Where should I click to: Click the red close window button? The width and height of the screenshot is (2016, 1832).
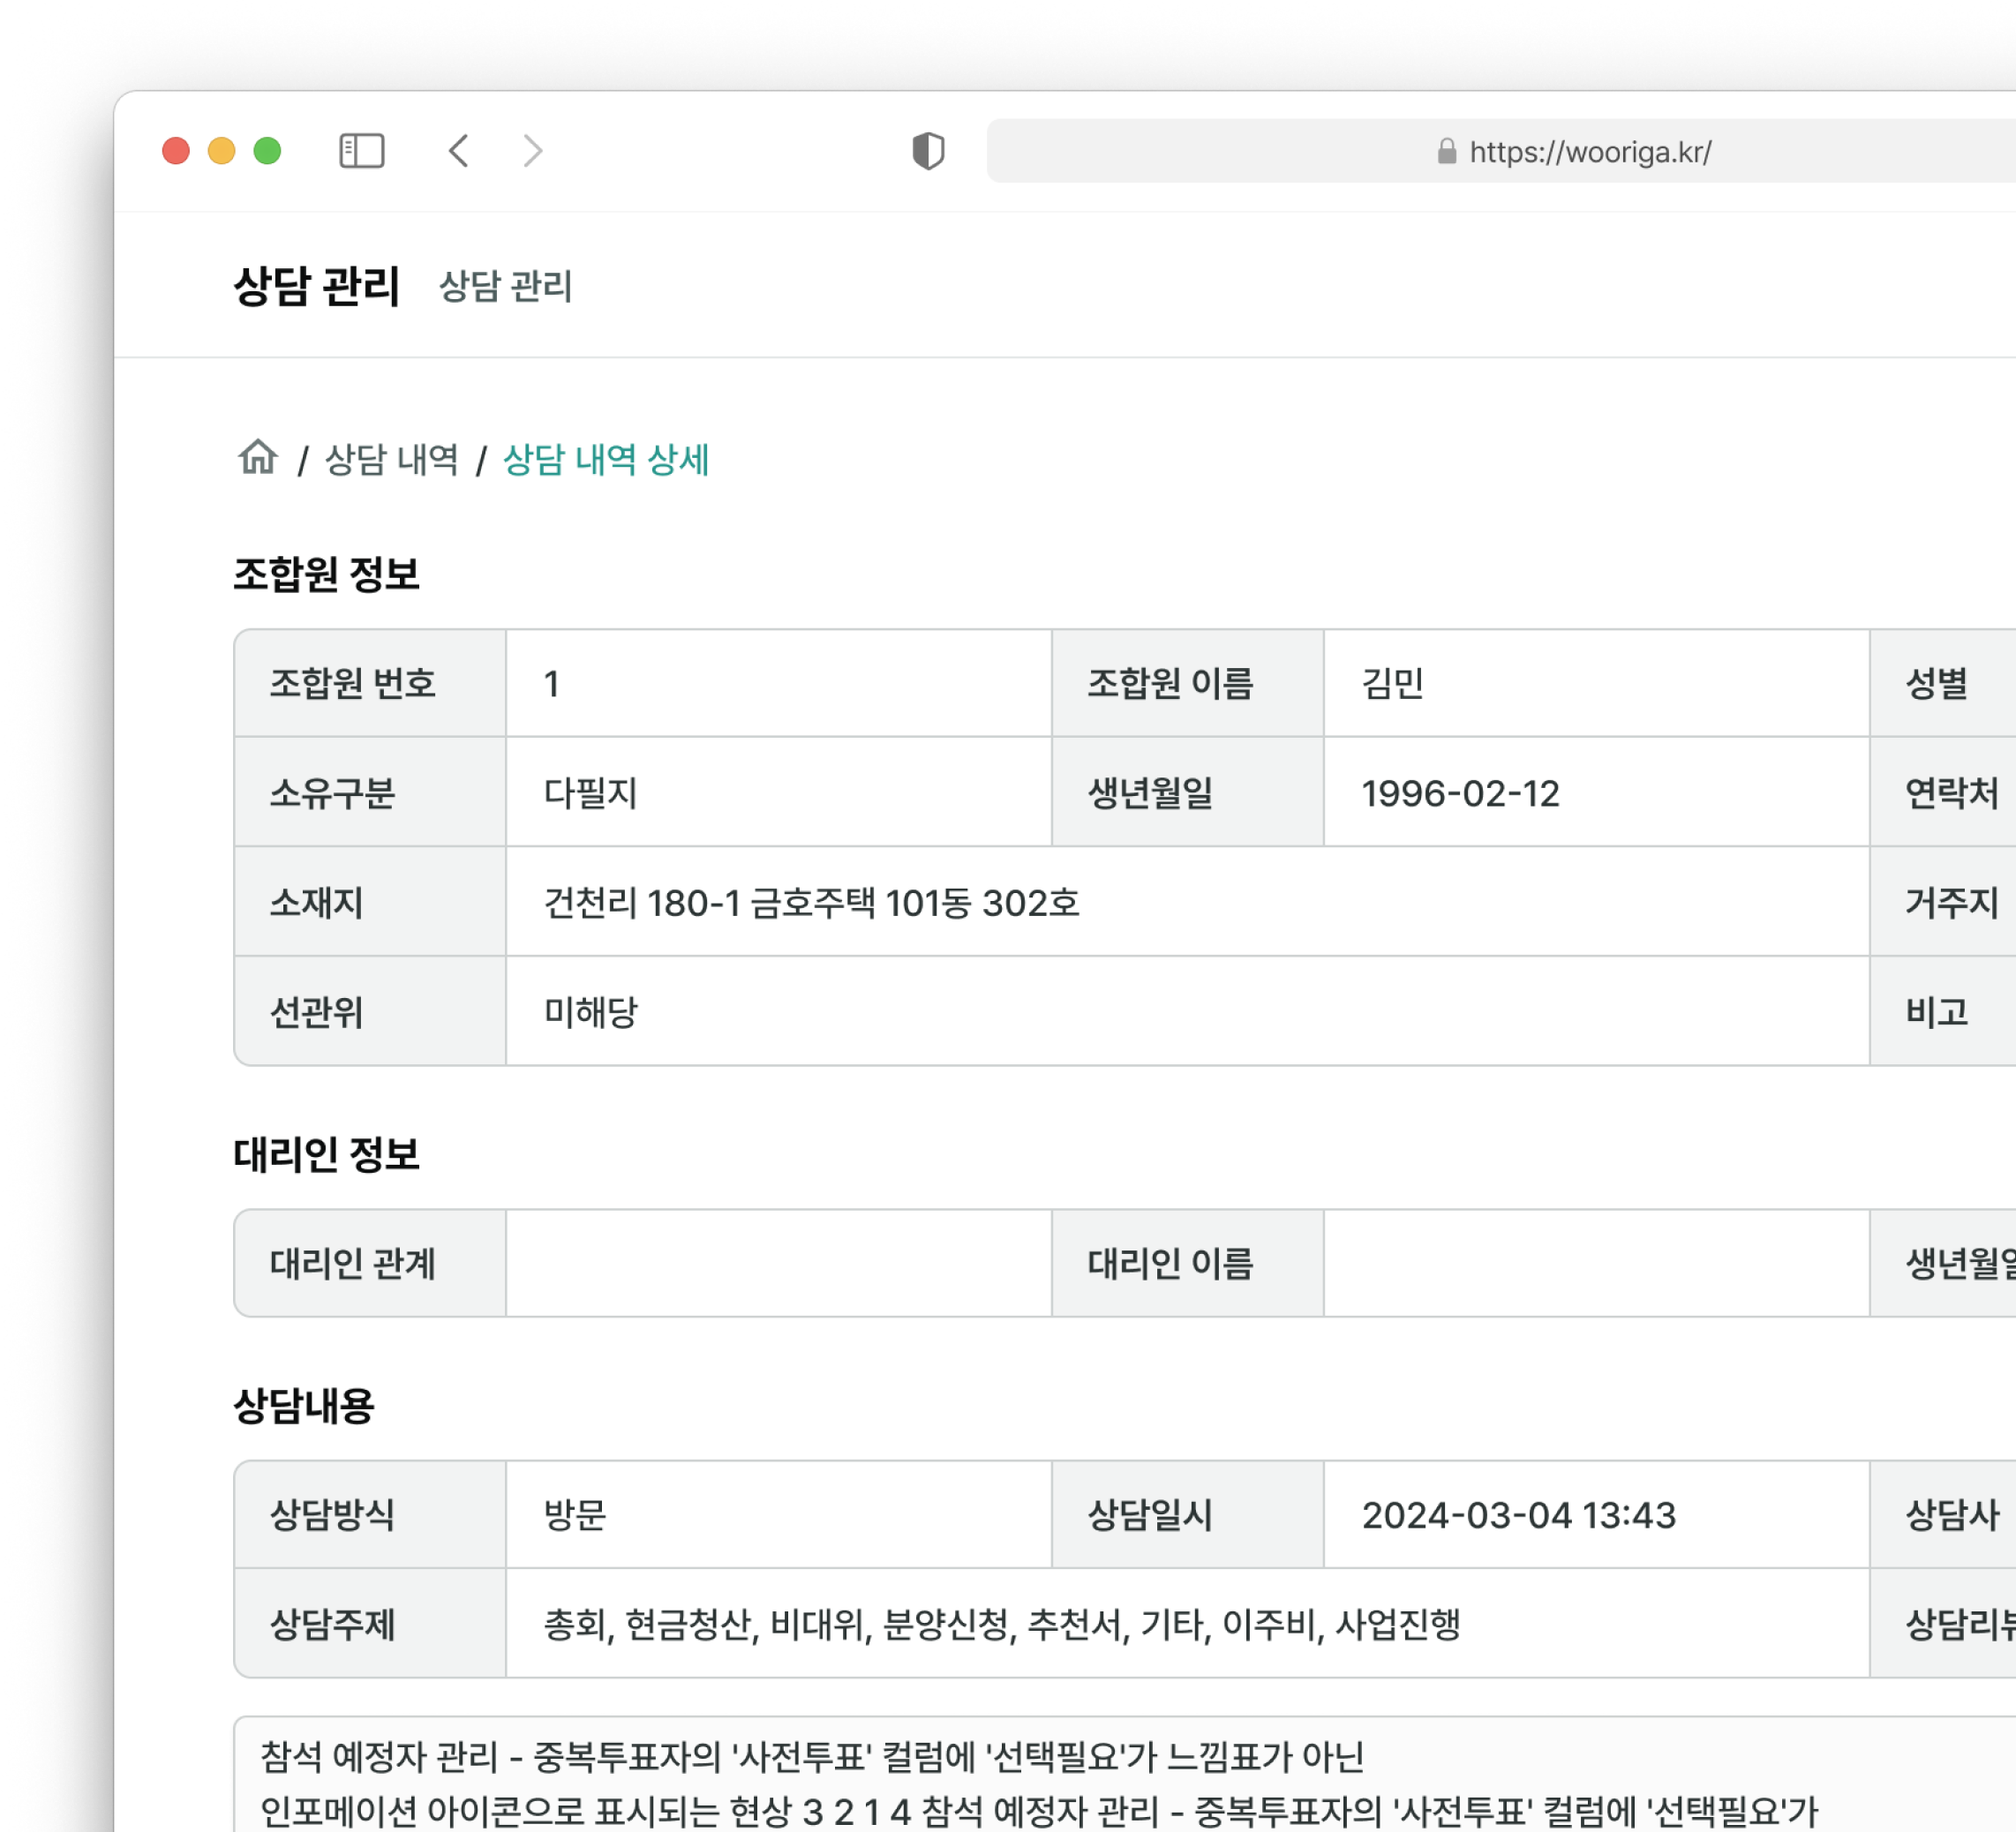coord(176,151)
